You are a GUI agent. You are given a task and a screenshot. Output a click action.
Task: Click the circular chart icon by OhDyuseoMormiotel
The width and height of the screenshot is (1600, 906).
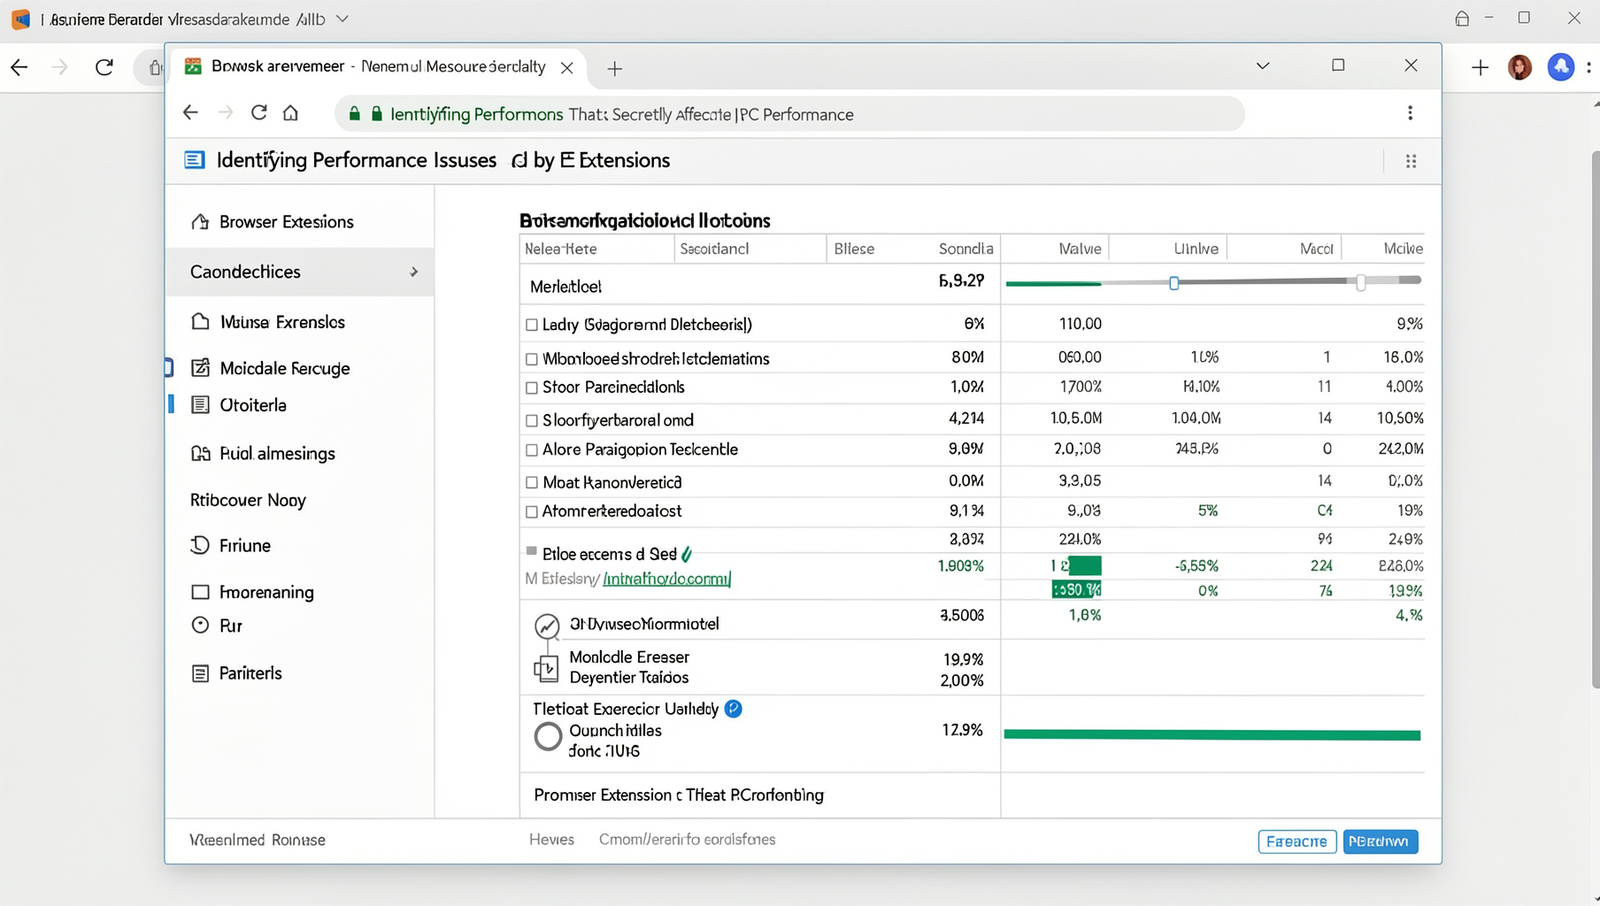point(547,626)
